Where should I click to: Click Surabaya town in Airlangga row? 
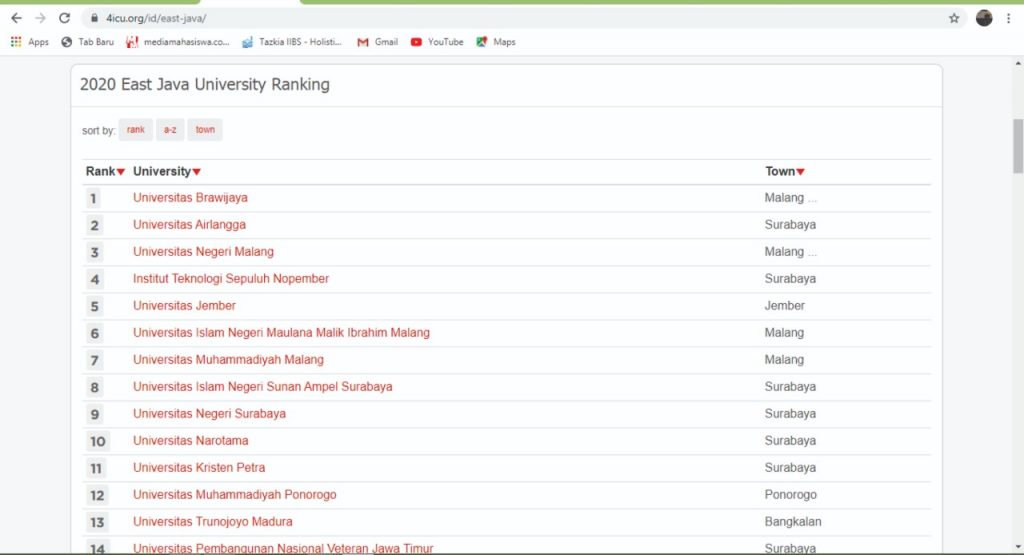(790, 225)
